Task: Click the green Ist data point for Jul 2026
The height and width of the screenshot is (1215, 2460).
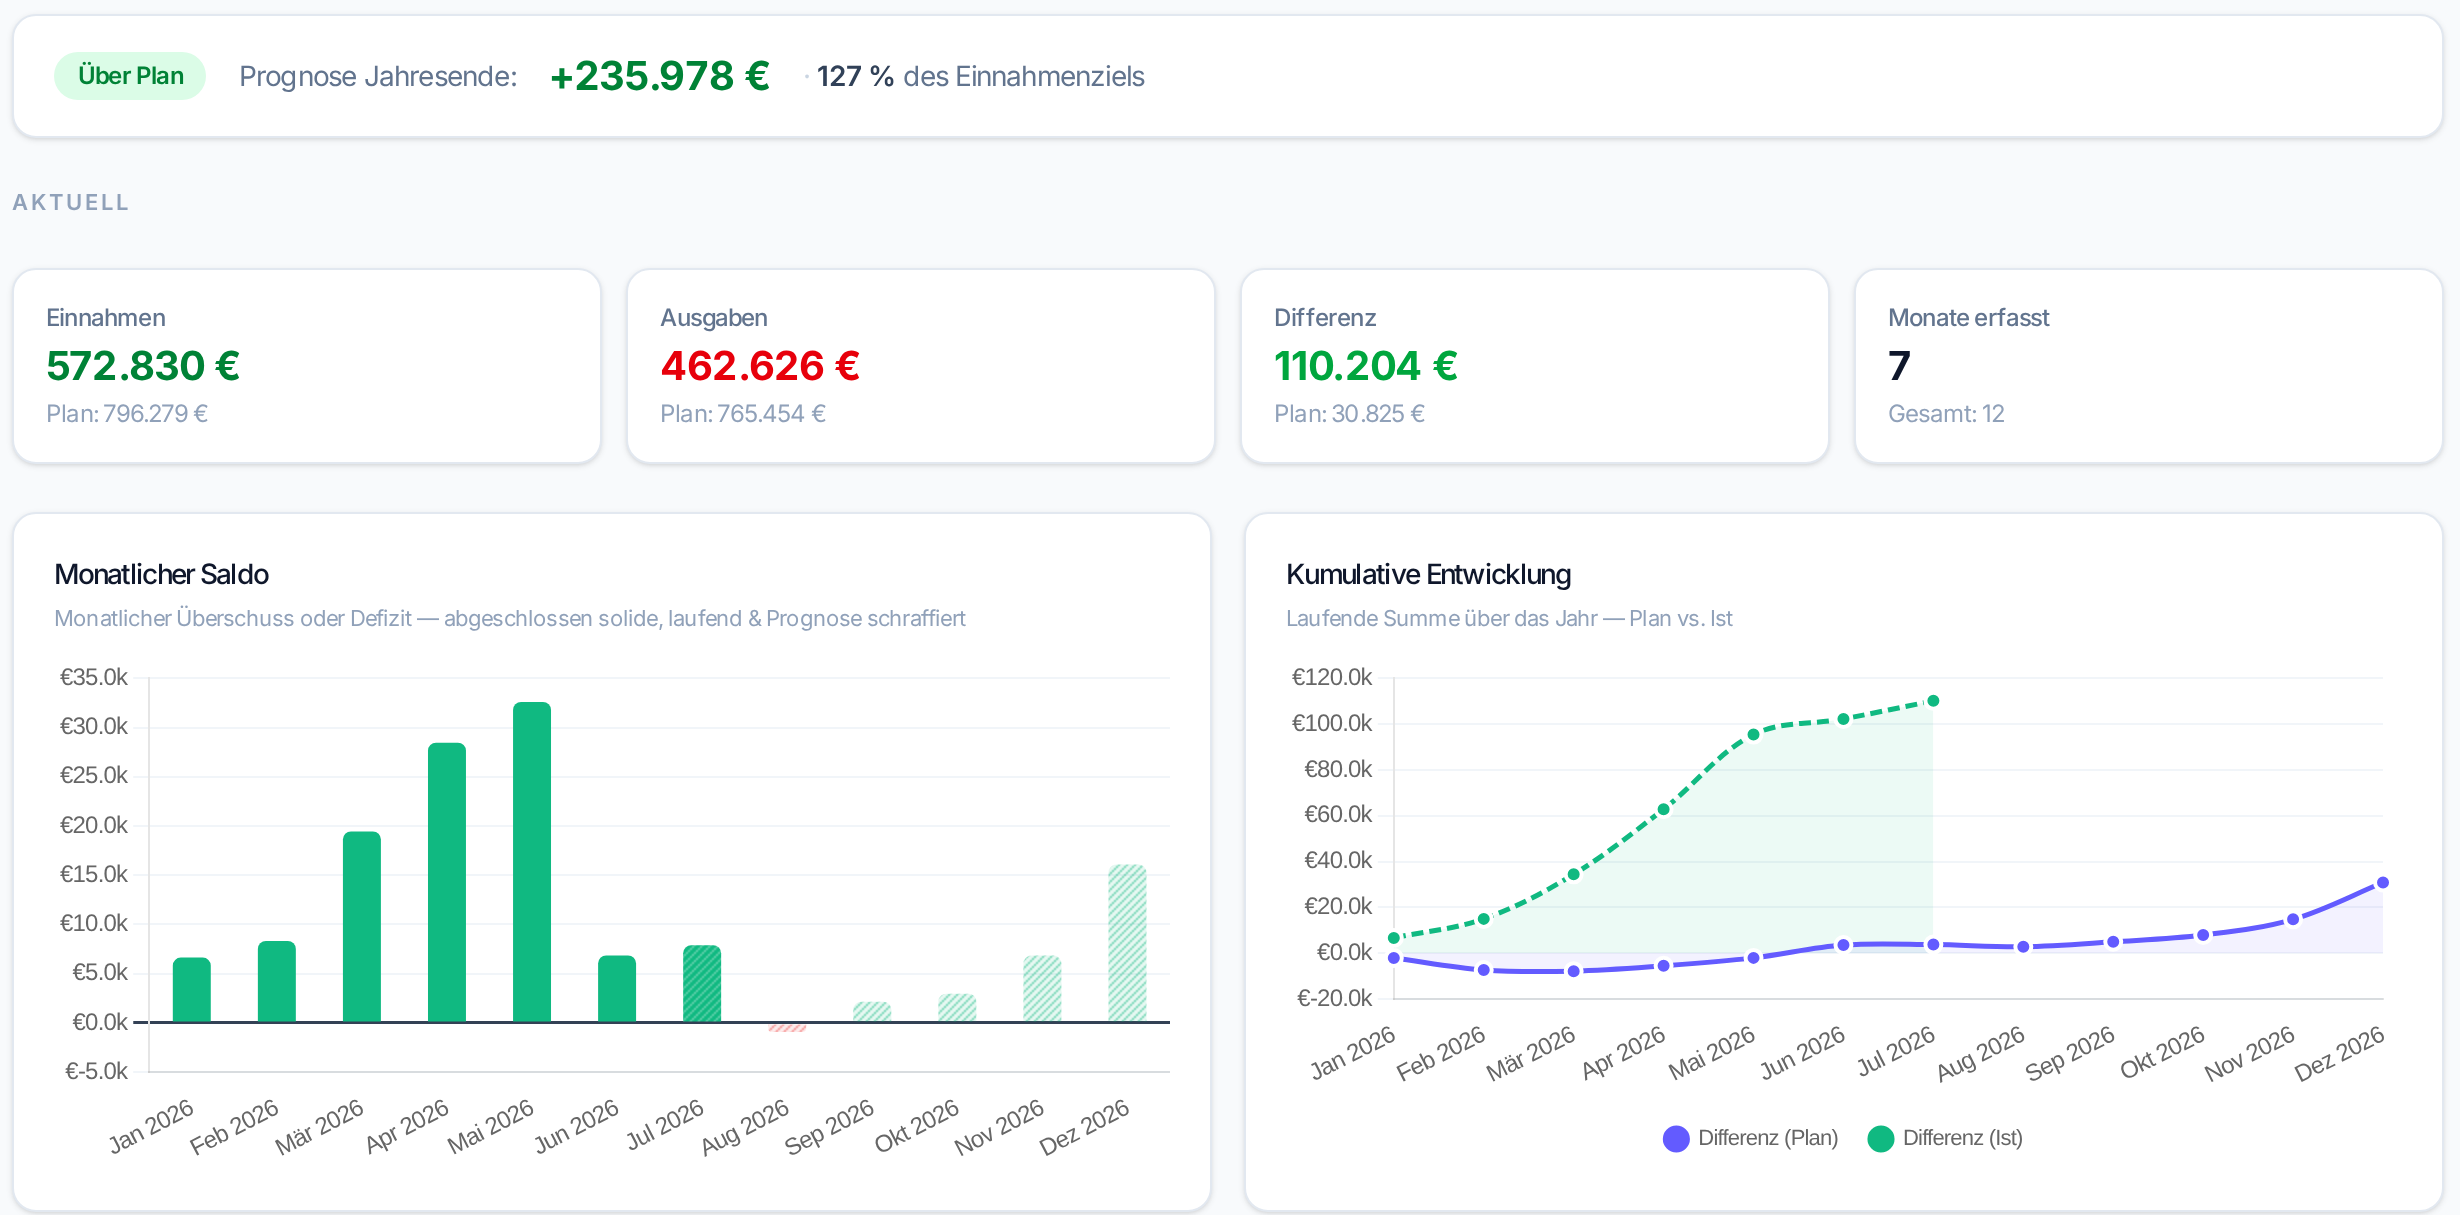Action: tap(1933, 701)
